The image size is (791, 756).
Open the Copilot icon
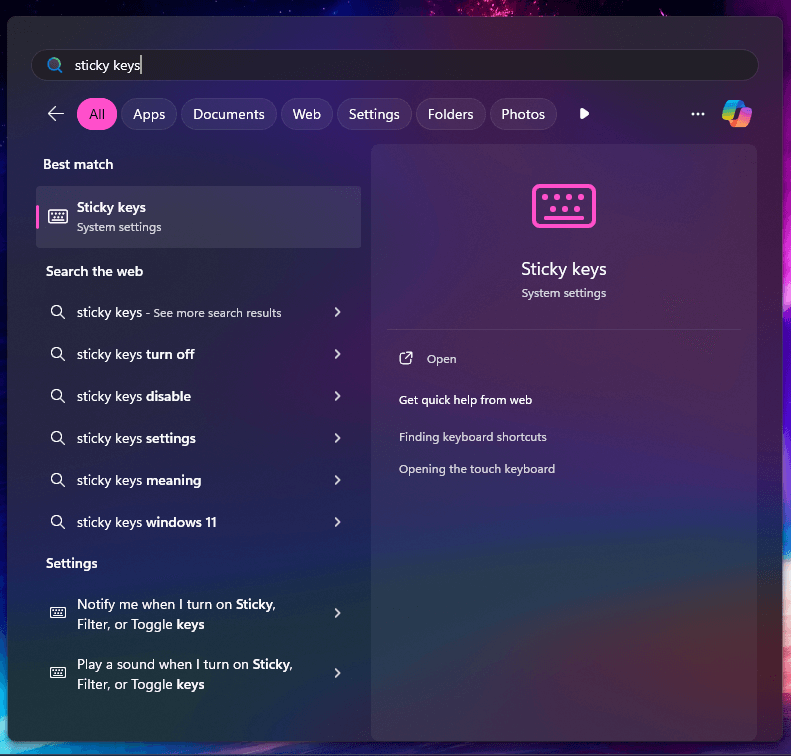[737, 114]
